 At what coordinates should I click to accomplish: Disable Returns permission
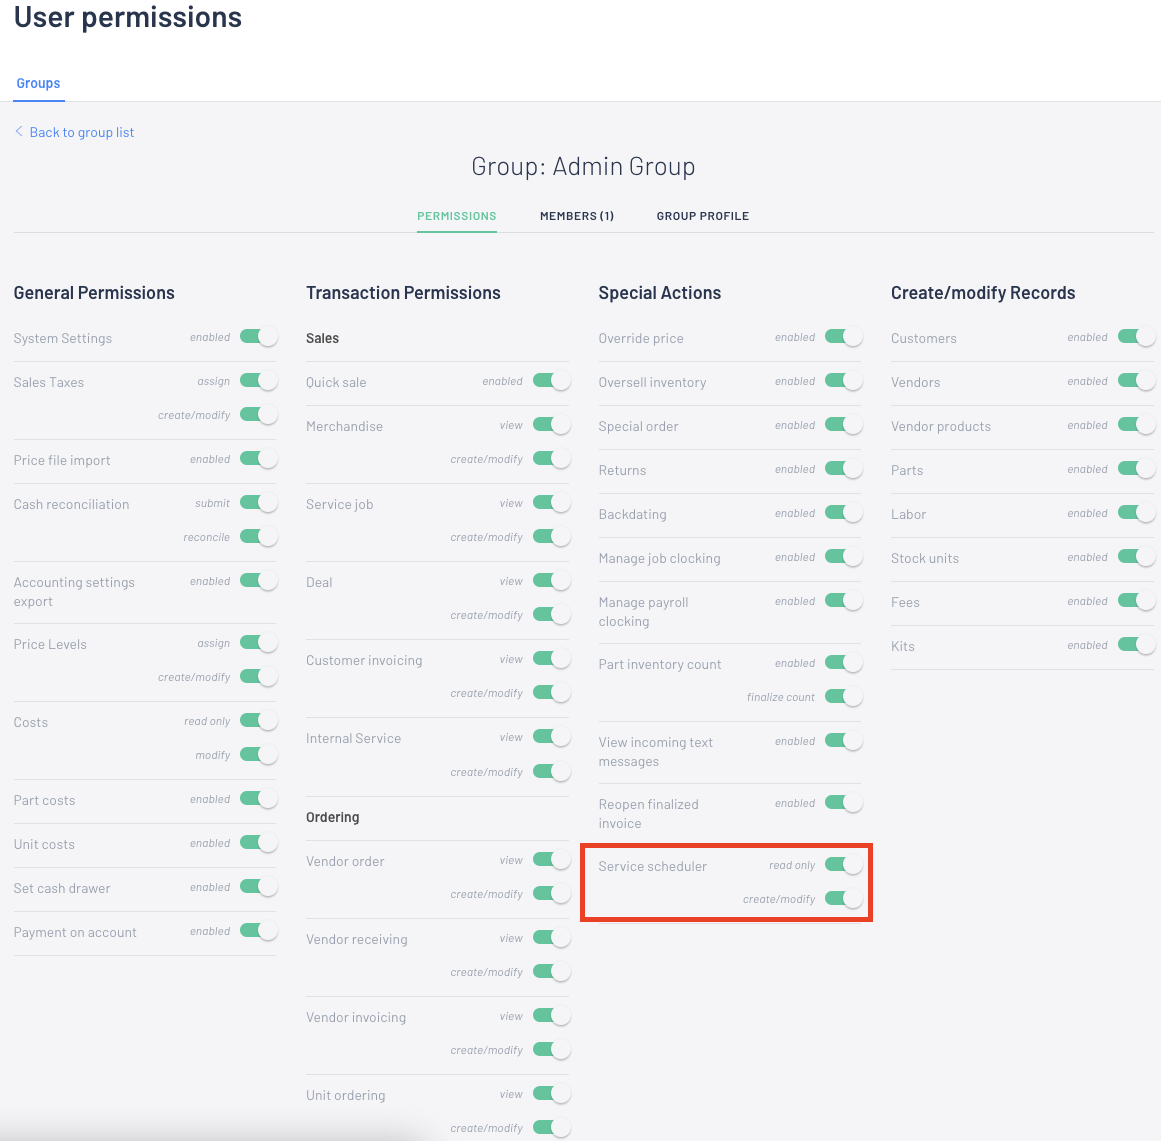(x=843, y=469)
